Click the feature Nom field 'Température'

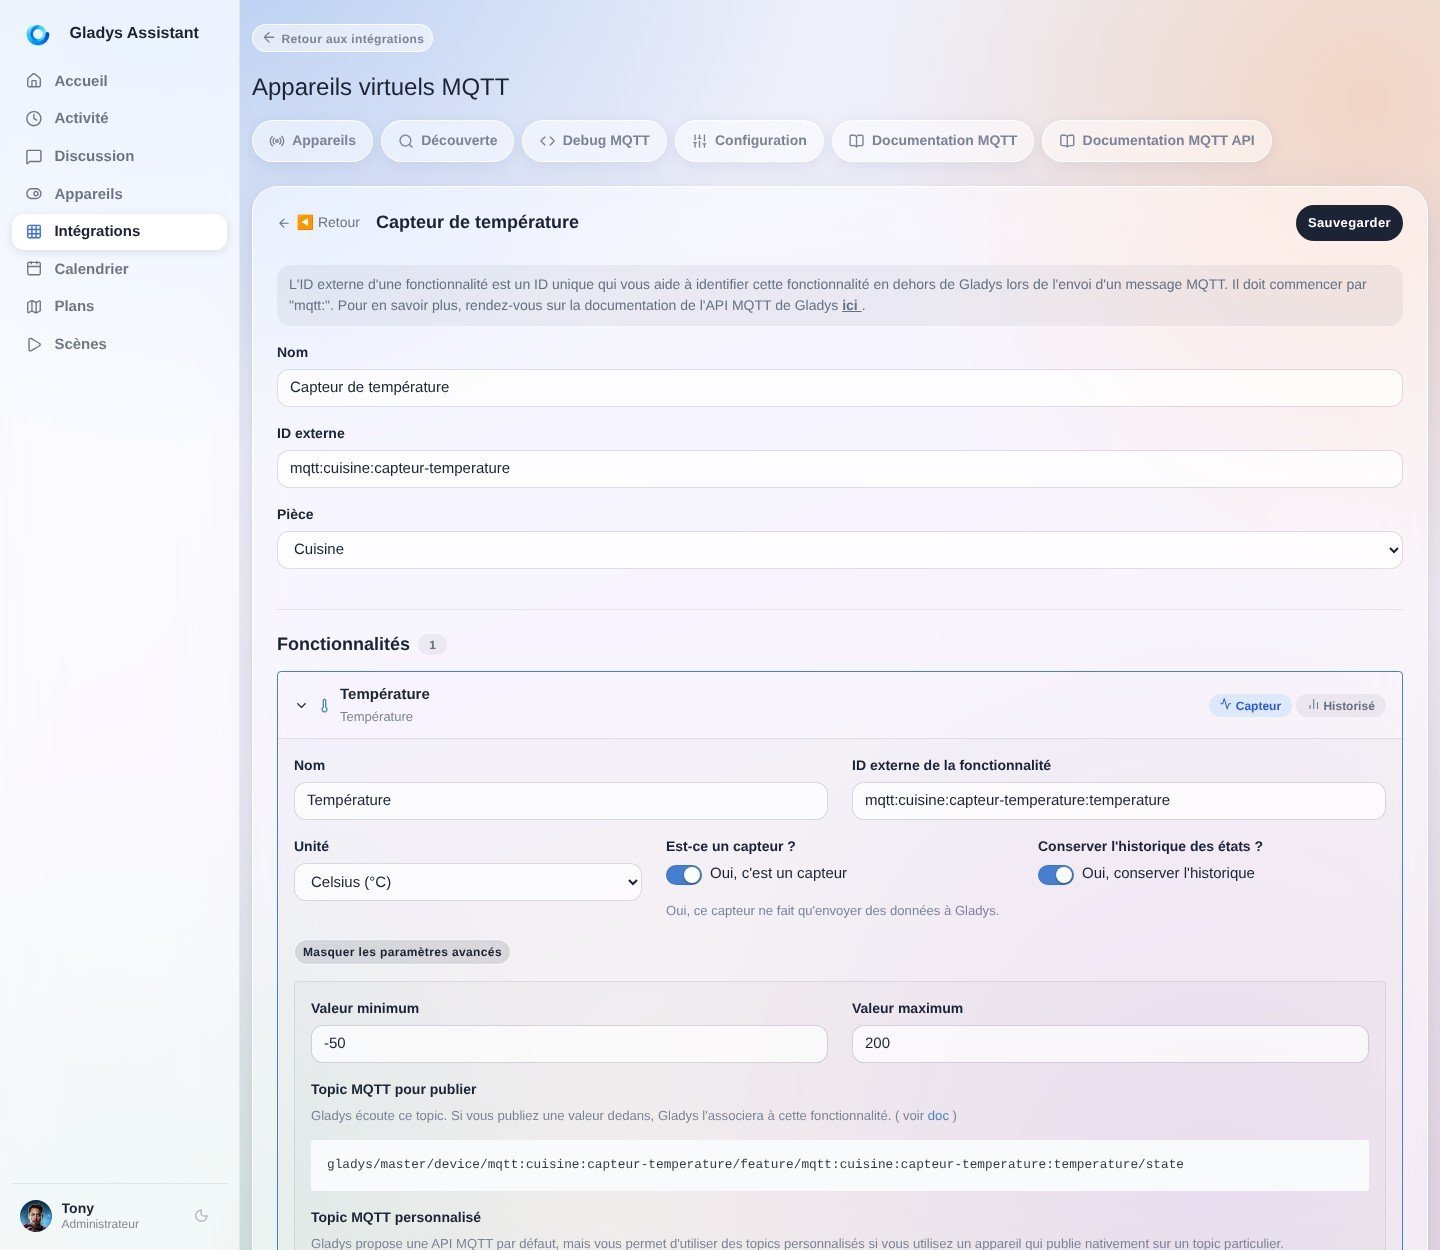560,801
